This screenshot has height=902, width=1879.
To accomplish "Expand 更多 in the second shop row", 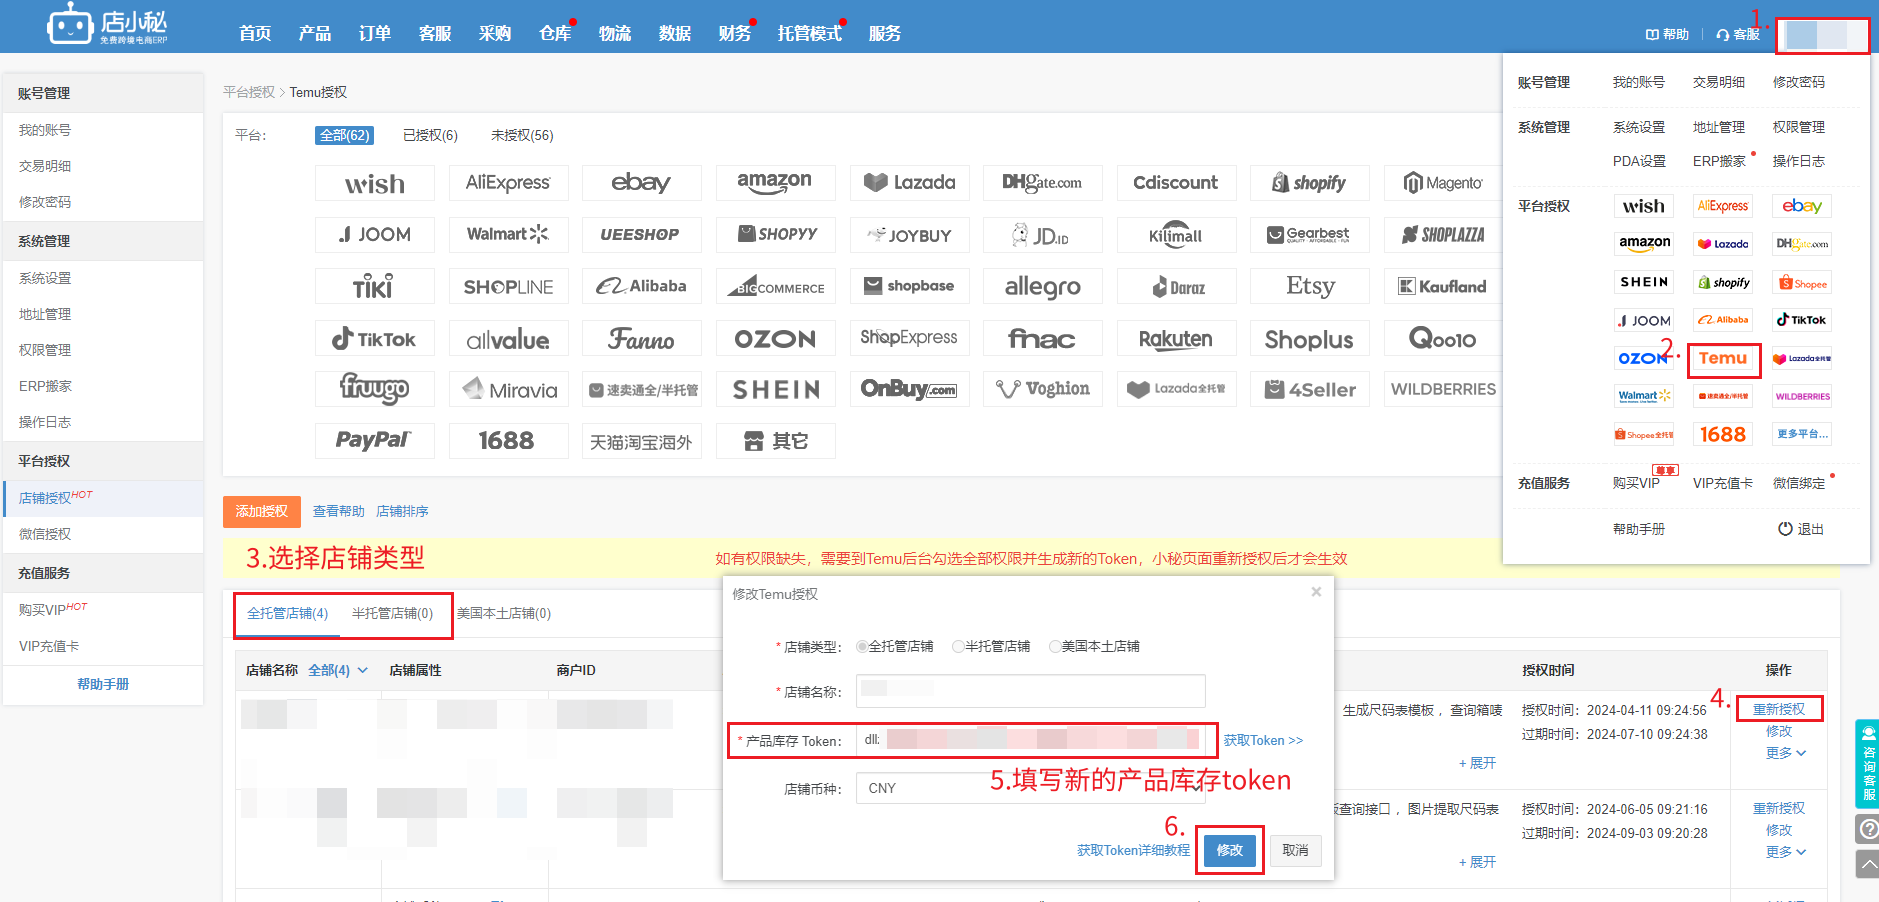I will pyautogui.click(x=1786, y=852).
